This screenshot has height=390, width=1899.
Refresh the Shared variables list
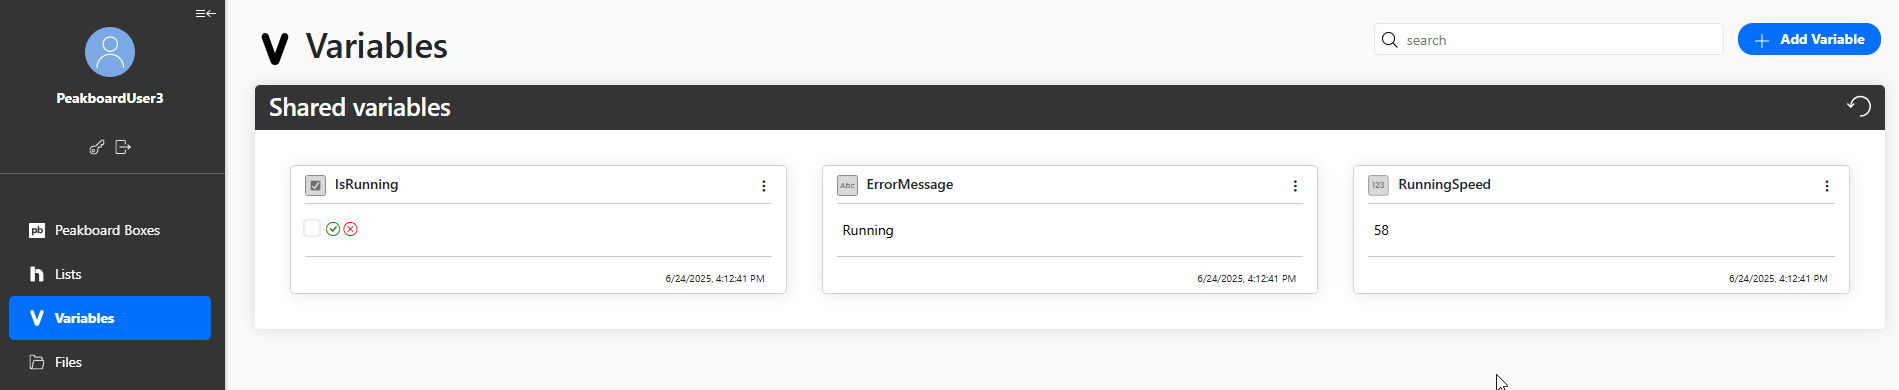(1859, 106)
